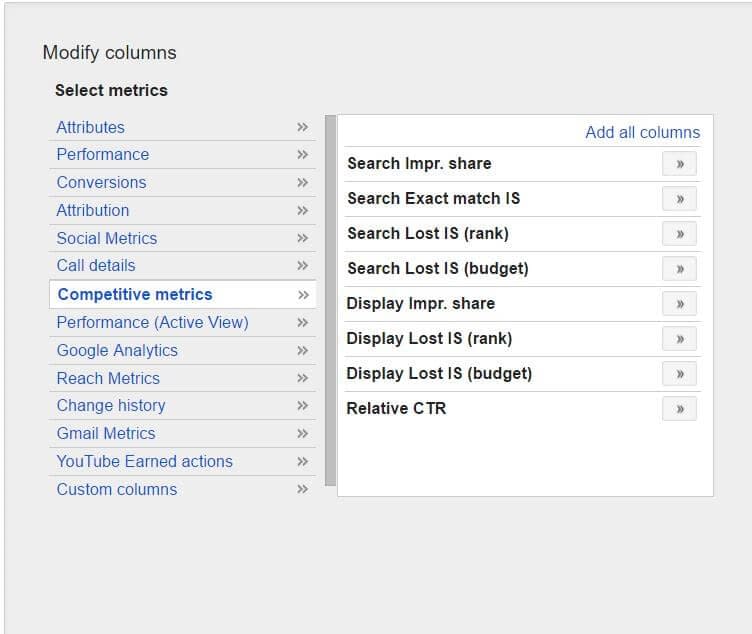Expand the Google Analytics category chevron
The height and width of the screenshot is (634, 752).
pos(302,351)
